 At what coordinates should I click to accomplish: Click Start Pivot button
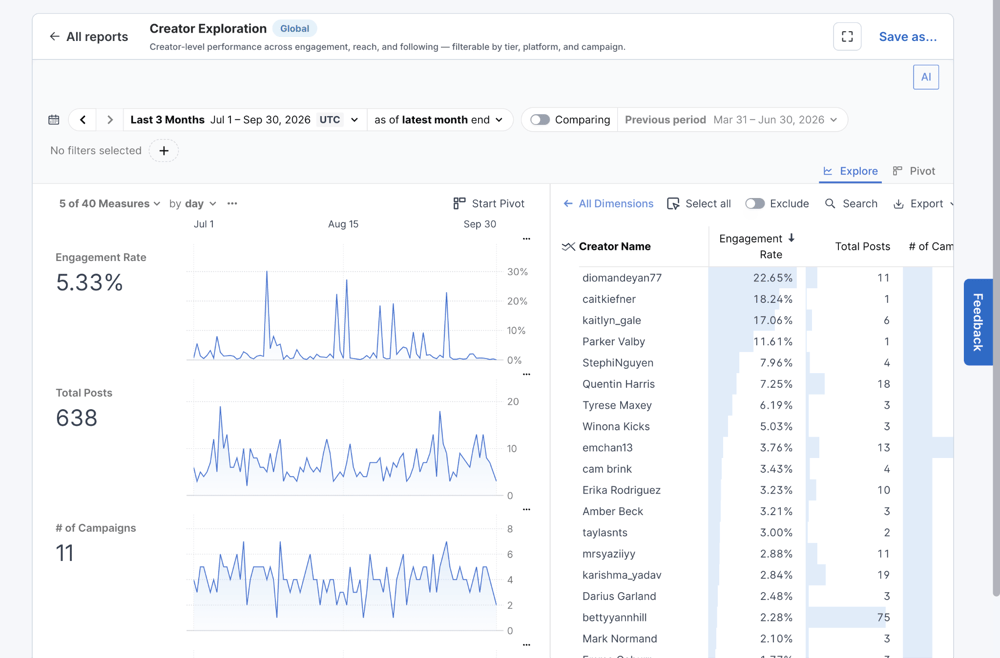tap(489, 203)
